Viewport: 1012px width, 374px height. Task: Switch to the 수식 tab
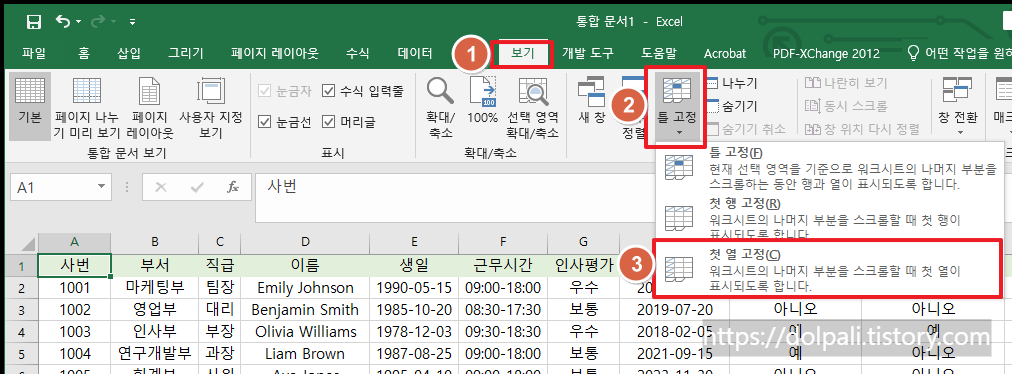point(357,54)
